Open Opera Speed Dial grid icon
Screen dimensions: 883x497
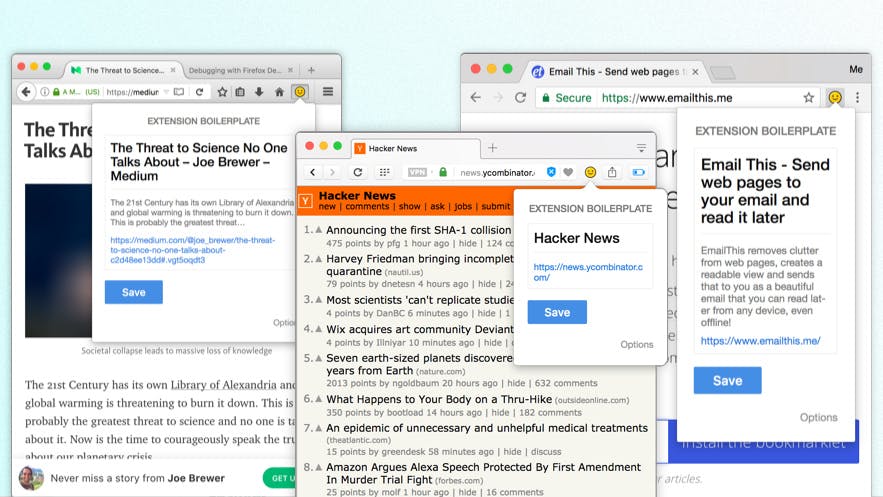[x=384, y=172]
